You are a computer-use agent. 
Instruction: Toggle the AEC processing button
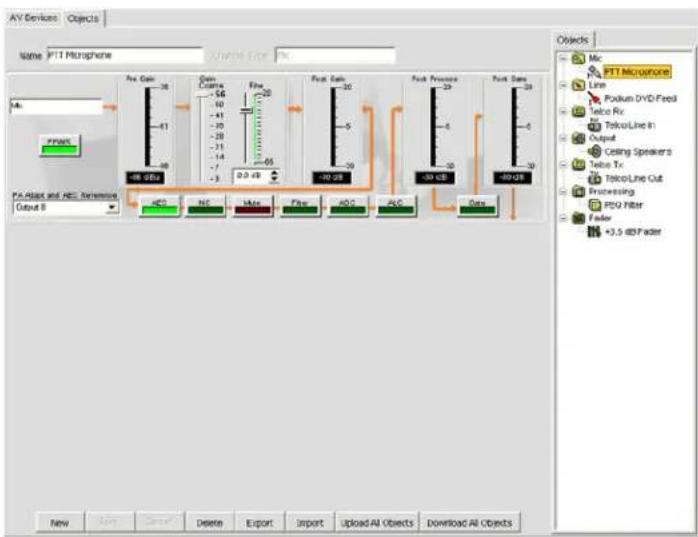(x=159, y=206)
